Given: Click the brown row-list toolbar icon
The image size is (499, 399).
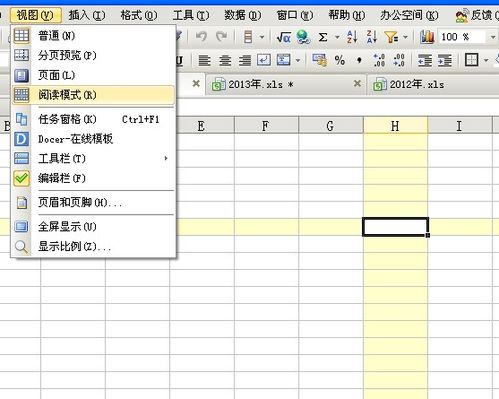Looking at the screenshot, I should (248, 37).
